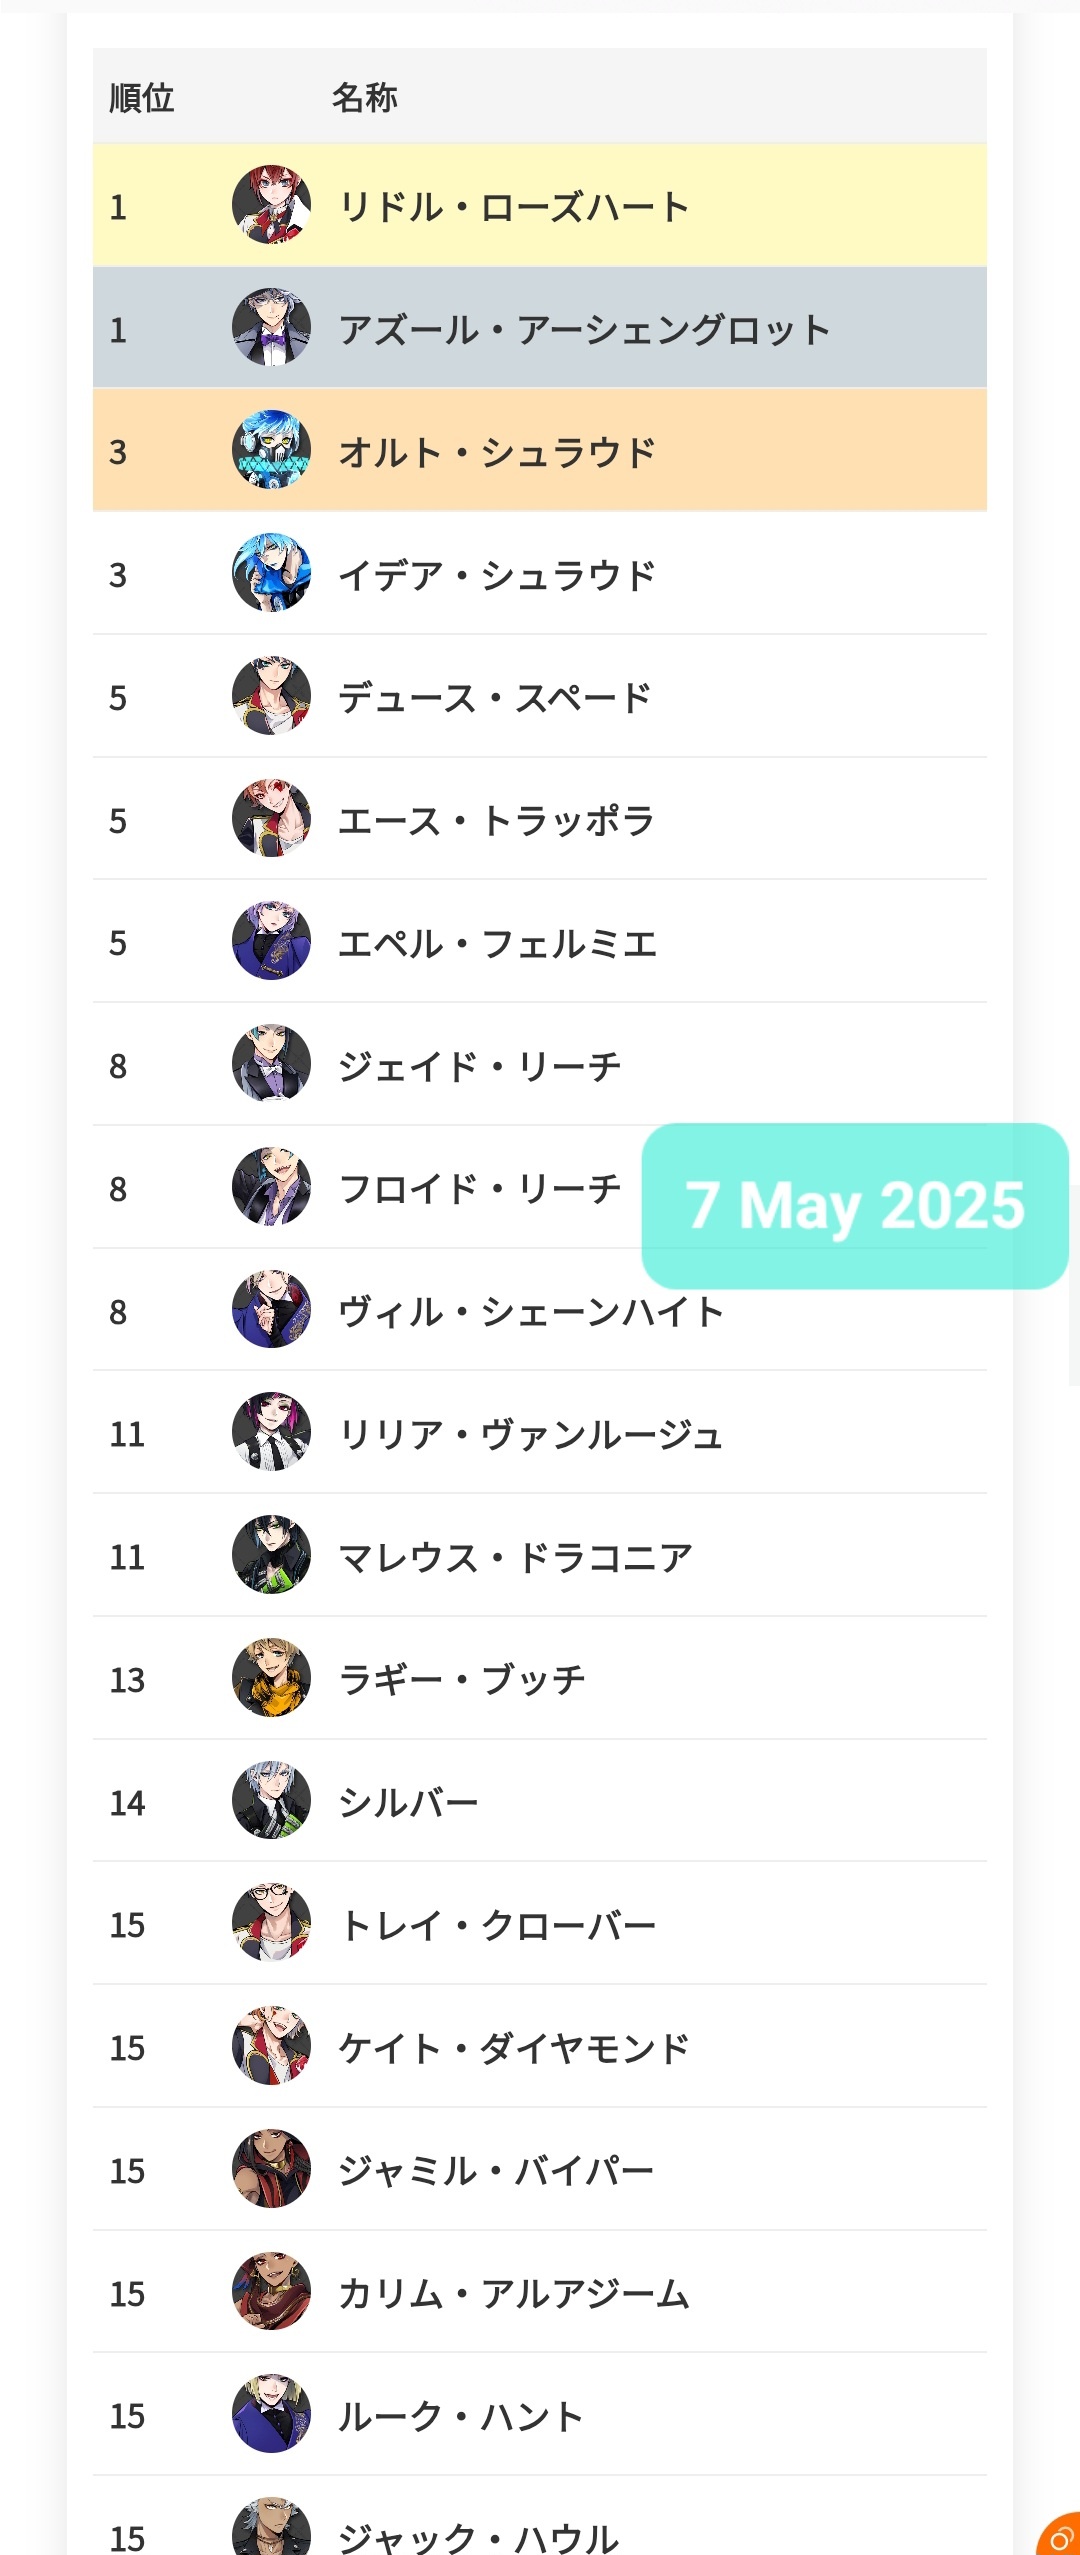Tap Riddle Rosehearts' avatar in first place

pos(271,205)
